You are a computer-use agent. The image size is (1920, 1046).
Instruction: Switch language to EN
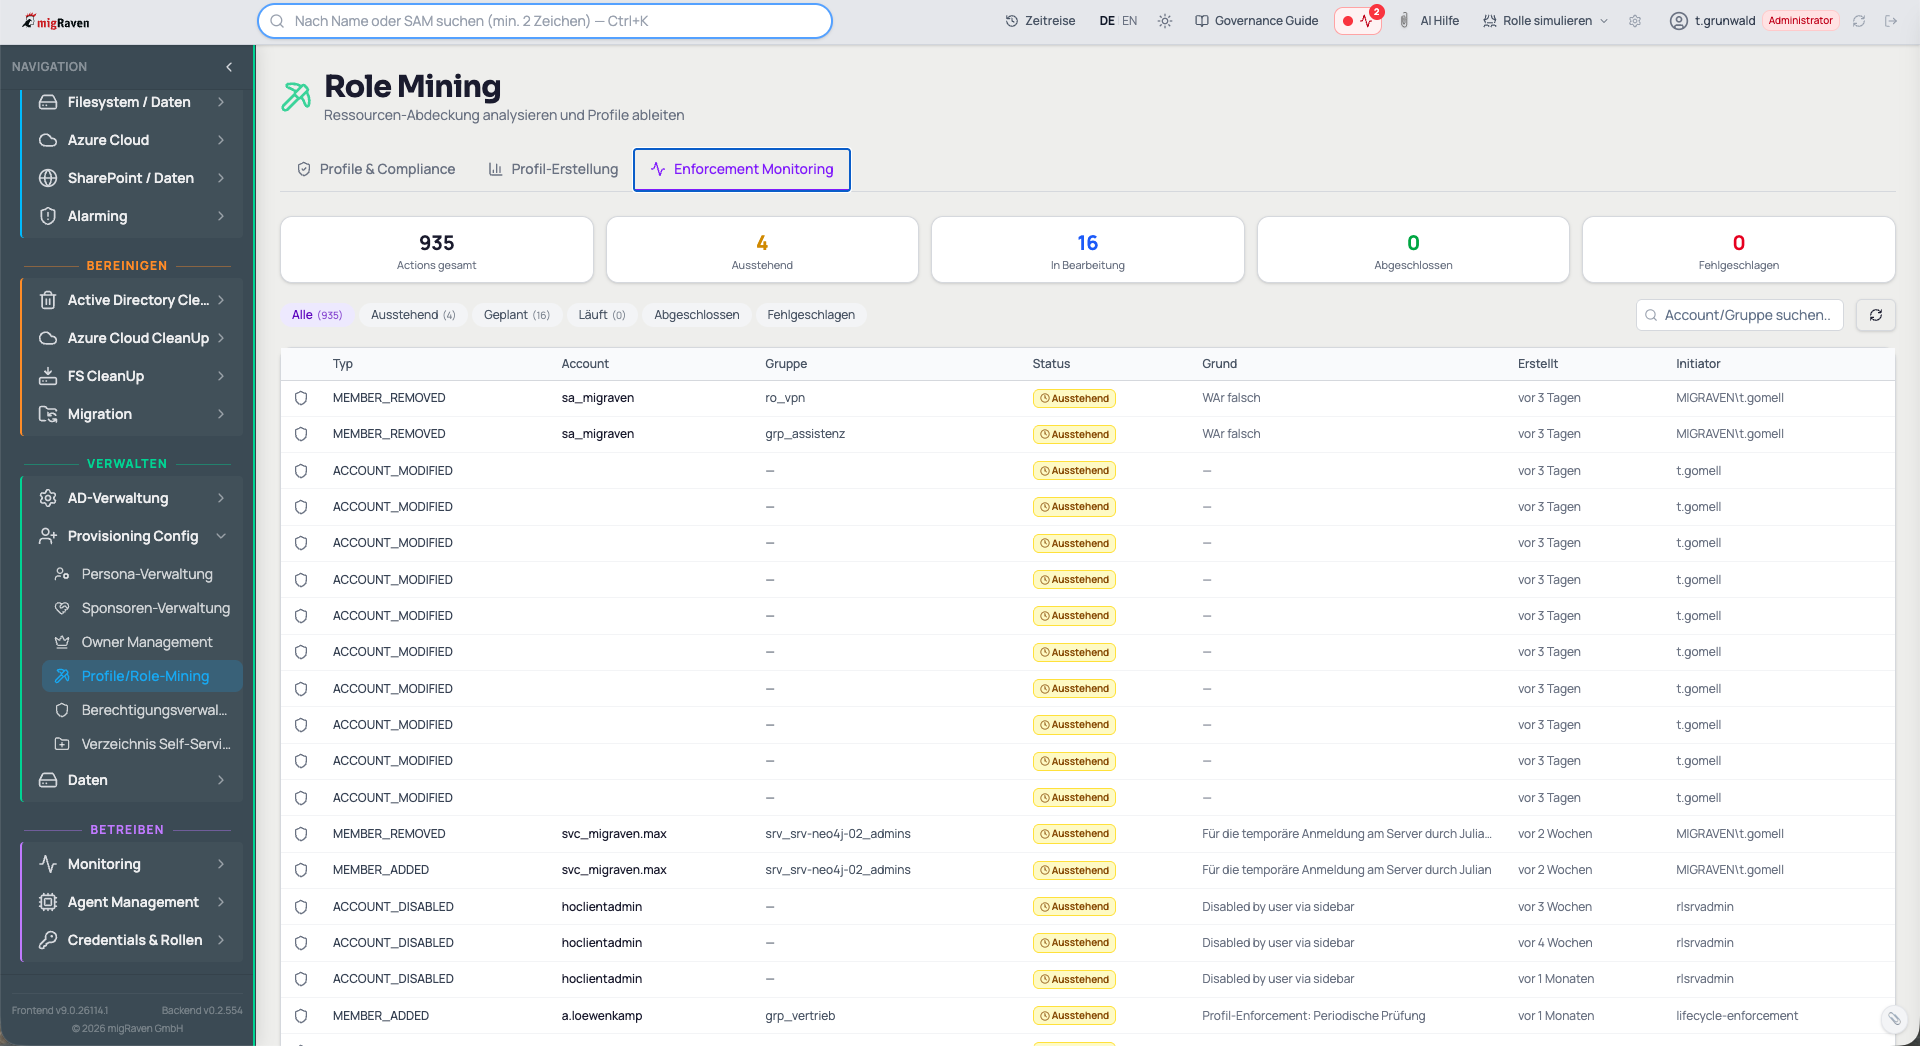(1130, 21)
